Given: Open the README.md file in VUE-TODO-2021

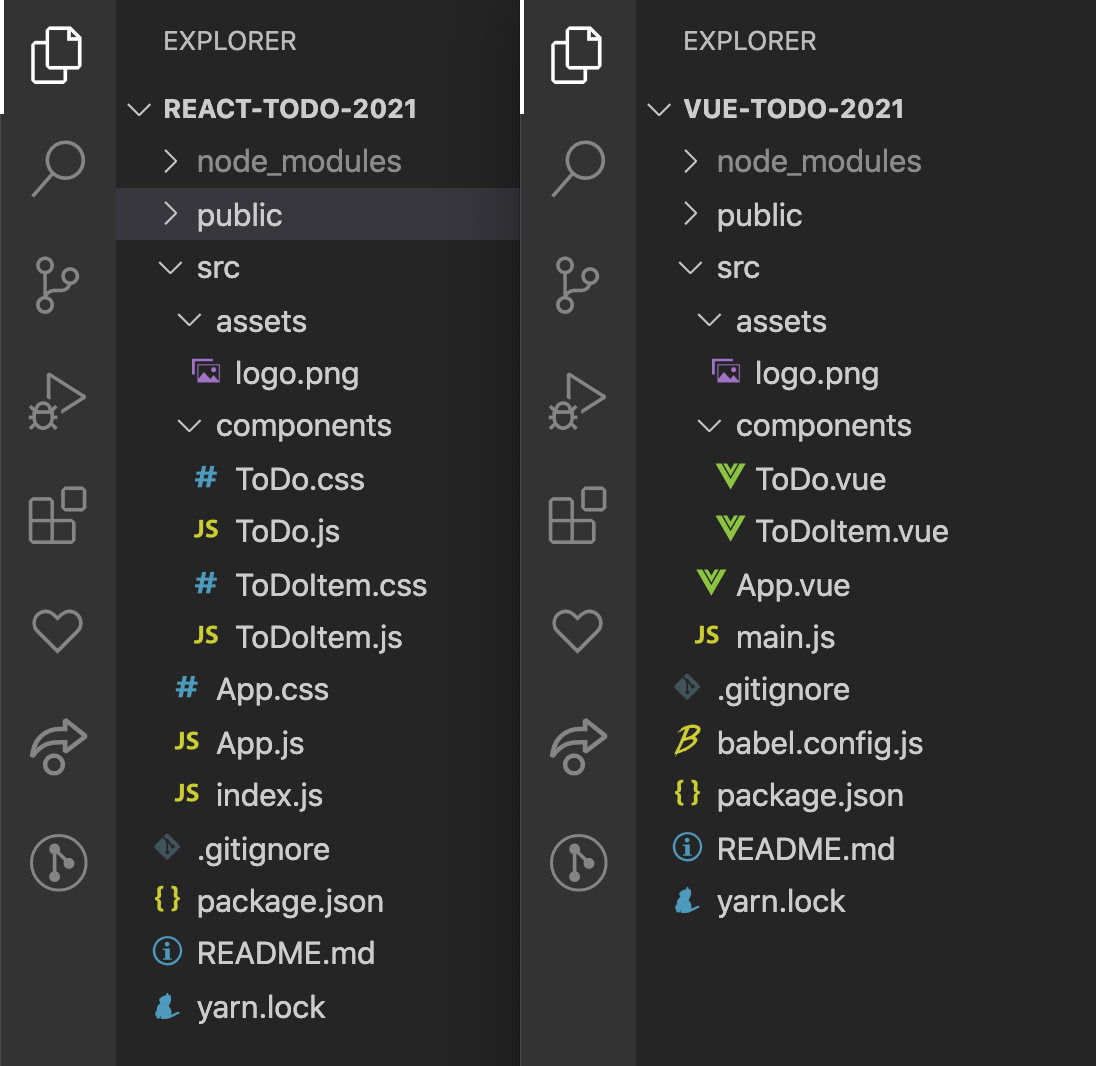Looking at the screenshot, I should coord(807,848).
